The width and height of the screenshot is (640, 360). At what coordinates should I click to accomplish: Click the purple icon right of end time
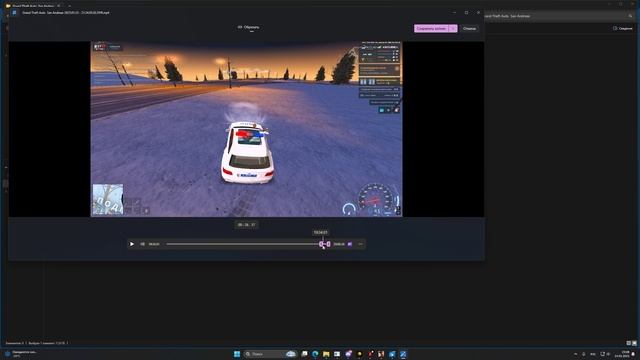click(x=350, y=244)
